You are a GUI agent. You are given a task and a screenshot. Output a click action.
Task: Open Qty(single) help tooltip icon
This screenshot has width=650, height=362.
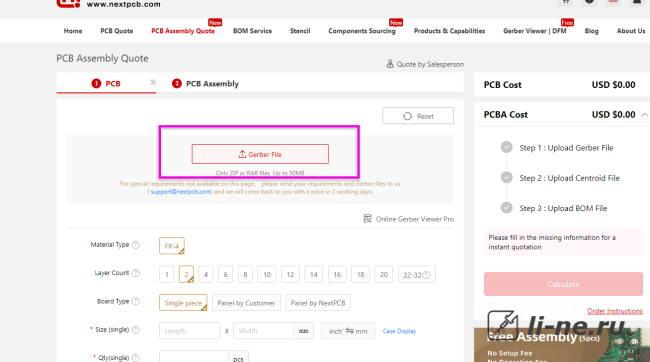[136, 357]
